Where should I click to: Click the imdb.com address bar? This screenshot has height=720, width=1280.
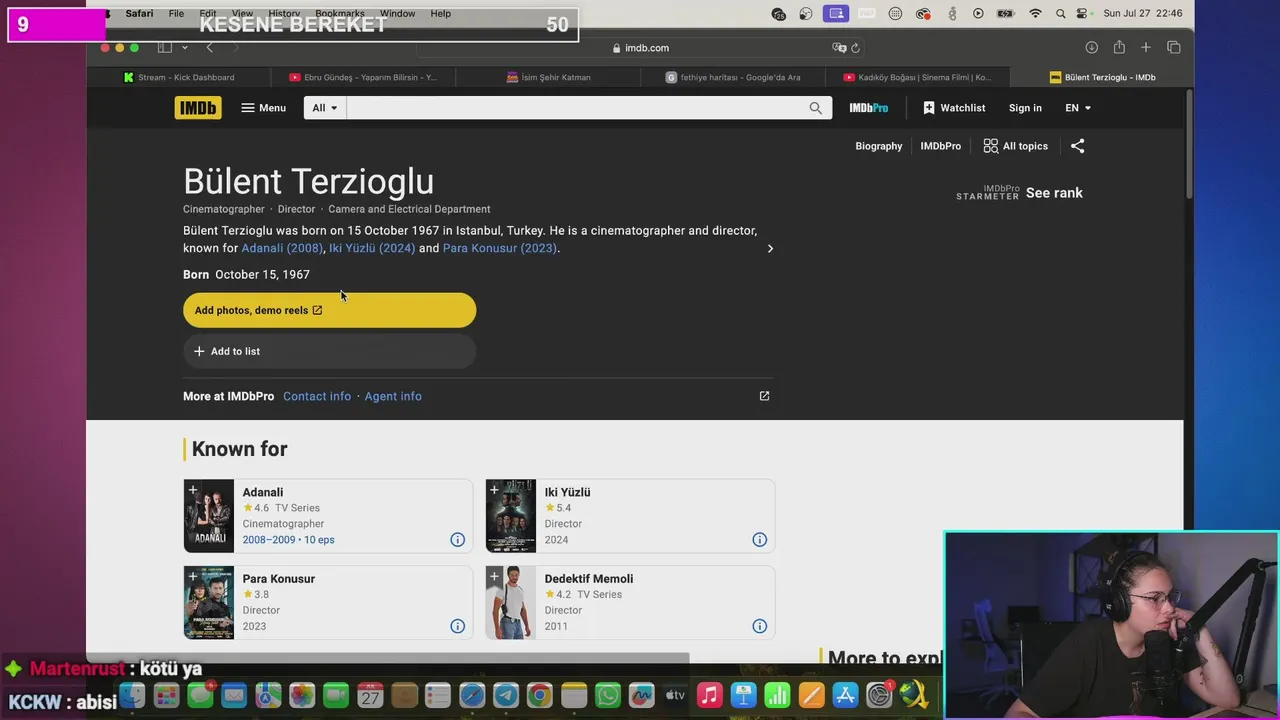coord(640,48)
